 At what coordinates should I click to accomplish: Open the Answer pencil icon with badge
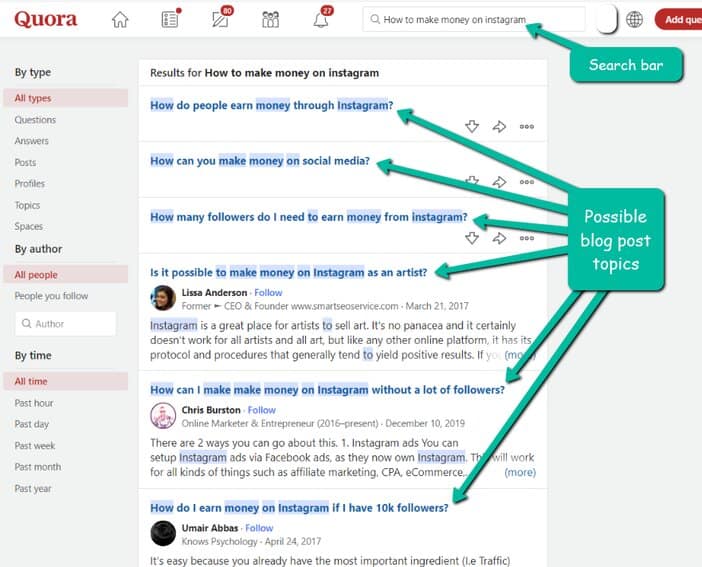pos(221,19)
